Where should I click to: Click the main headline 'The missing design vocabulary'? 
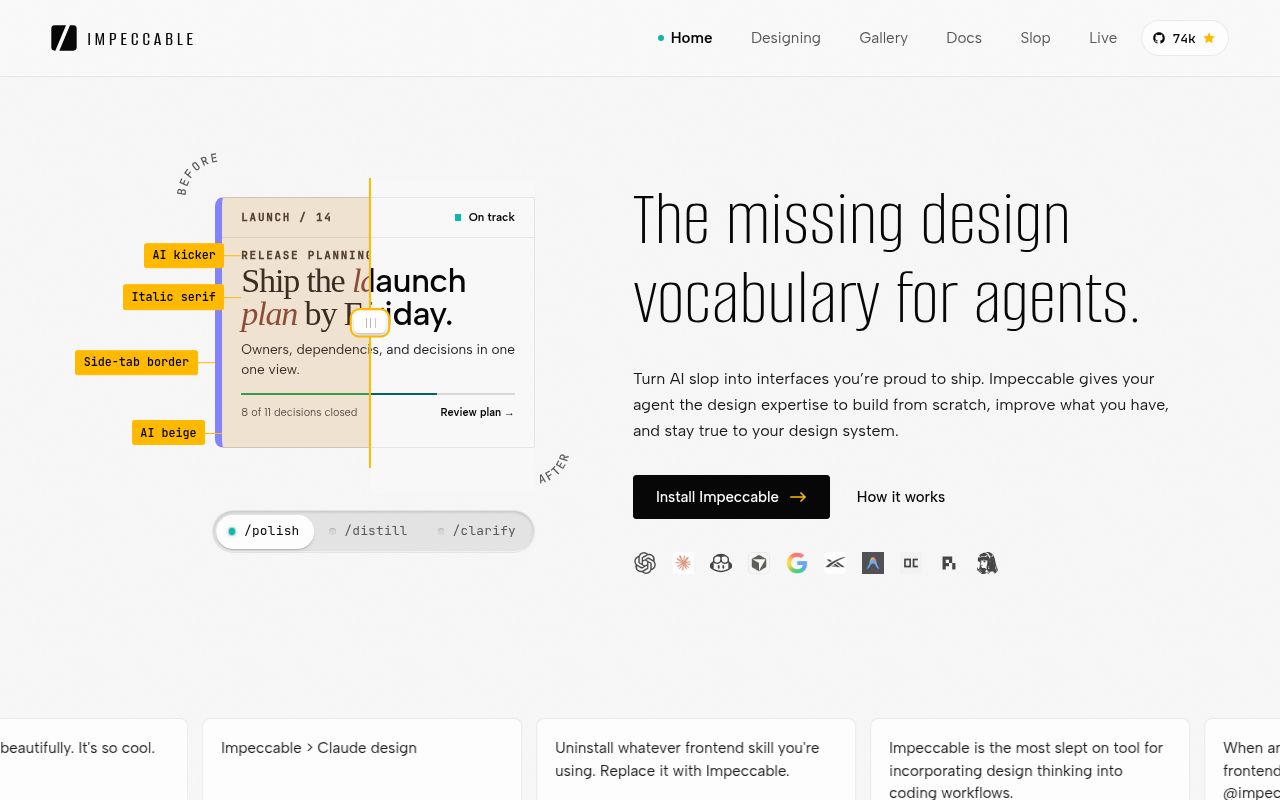[887, 260]
